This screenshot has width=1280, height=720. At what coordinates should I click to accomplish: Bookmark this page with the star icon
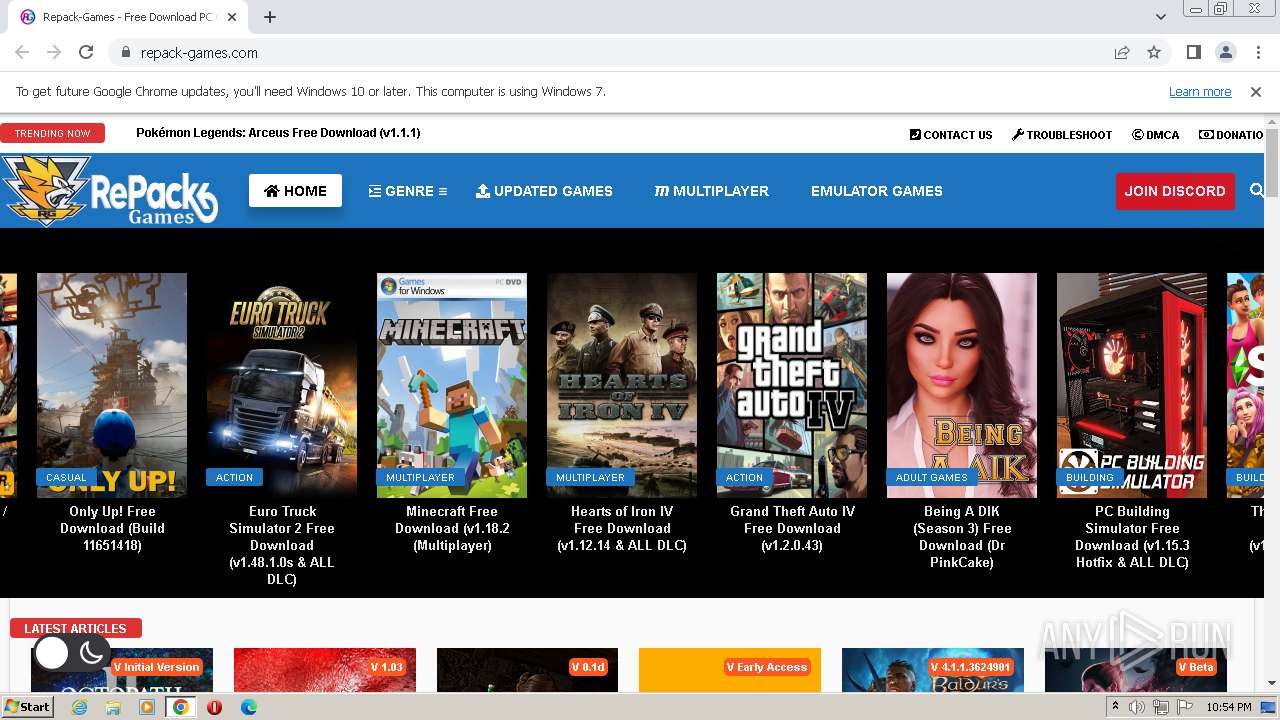pos(1154,52)
